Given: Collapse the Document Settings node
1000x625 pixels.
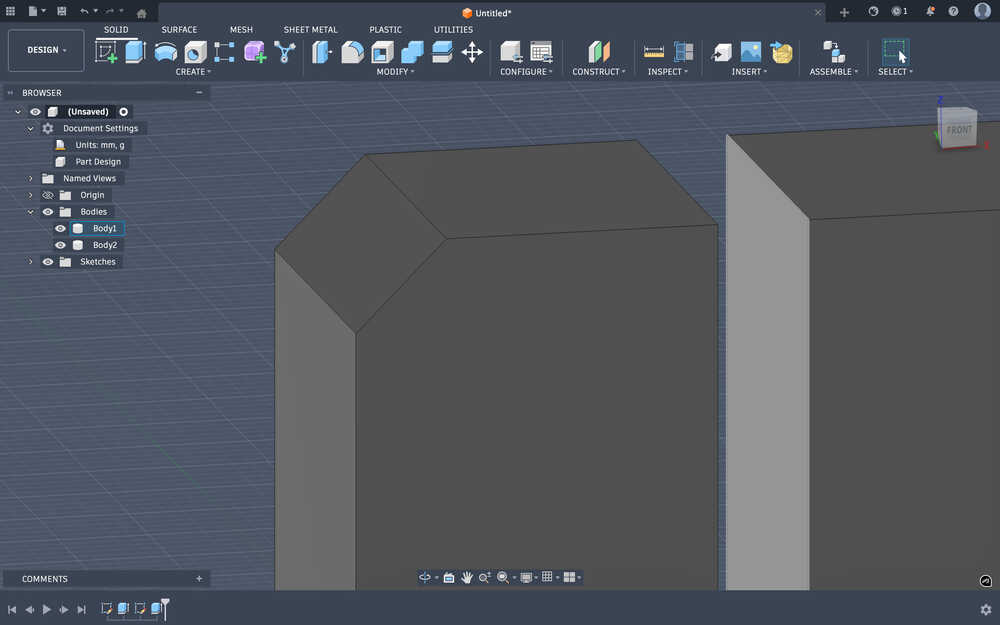Looking at the screenshot, I should 30,128.
